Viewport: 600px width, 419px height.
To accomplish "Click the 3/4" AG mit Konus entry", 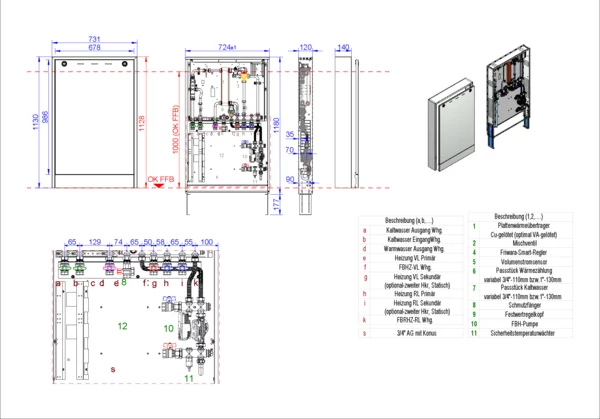I will tap(415, 330).
